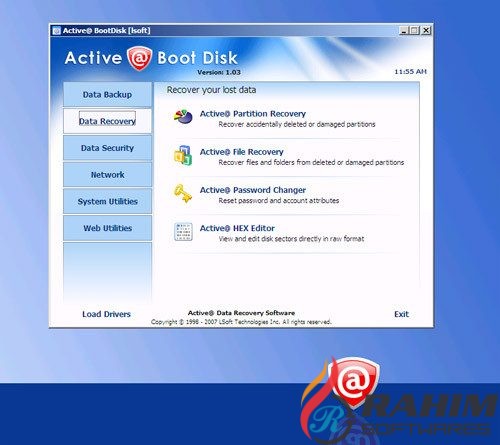Show the System Utilities section
This screenshot has height=445, width=500.
tap(107, 201)
